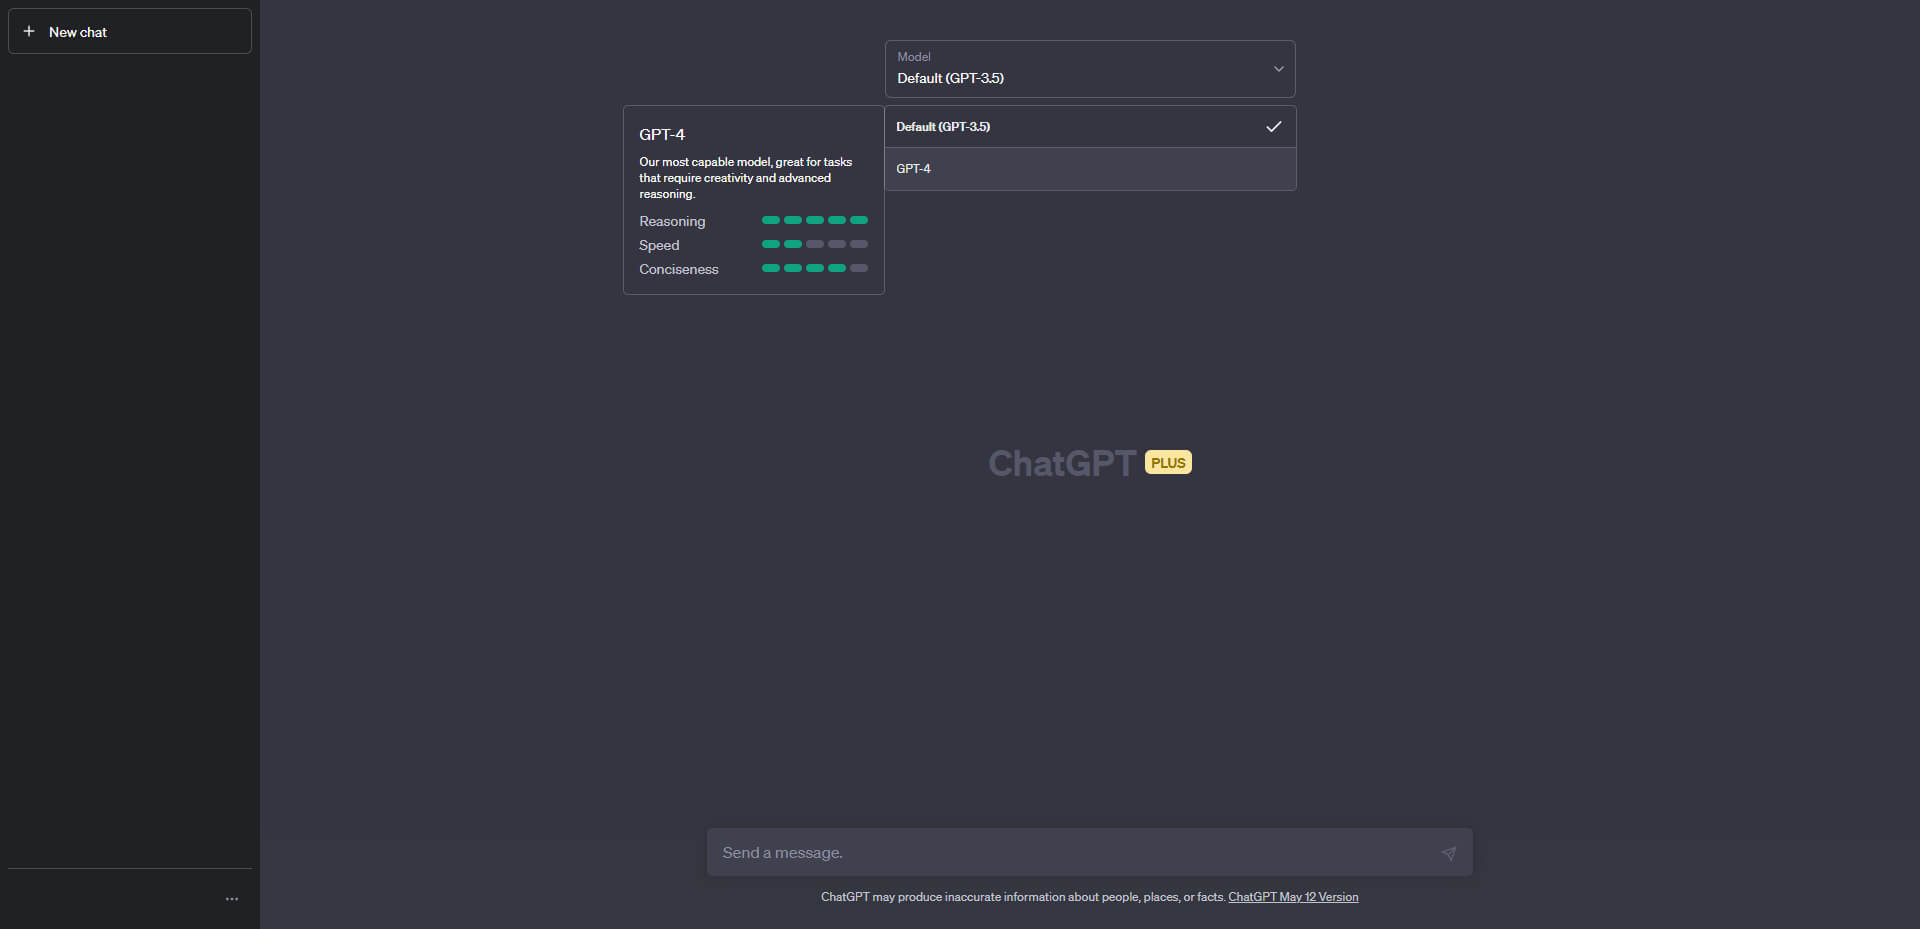This screenshot has width=1920, height=929.
Task: Click the Conciseness rating bar
Action: (x=814, y=268)
